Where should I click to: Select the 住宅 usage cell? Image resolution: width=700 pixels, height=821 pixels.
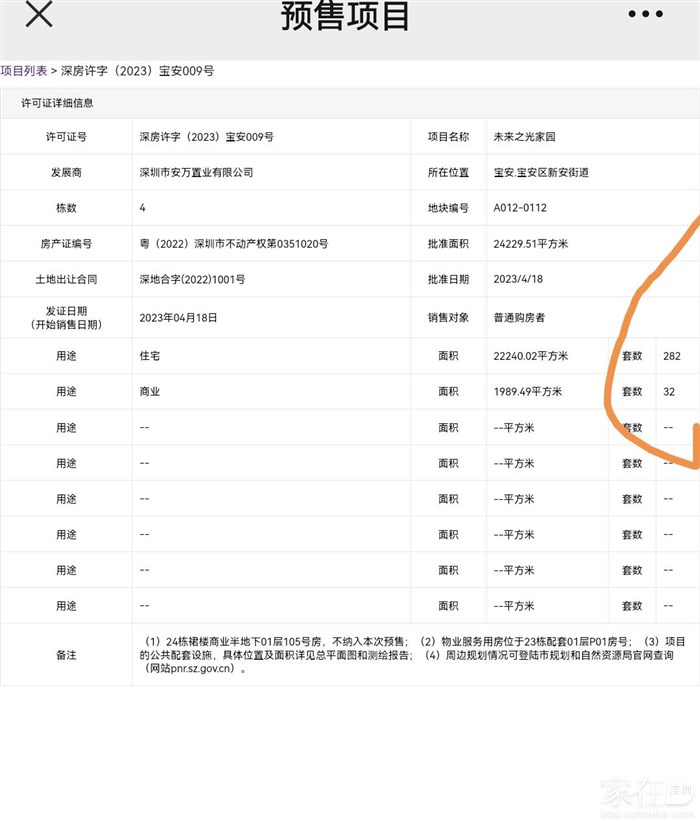150,356
